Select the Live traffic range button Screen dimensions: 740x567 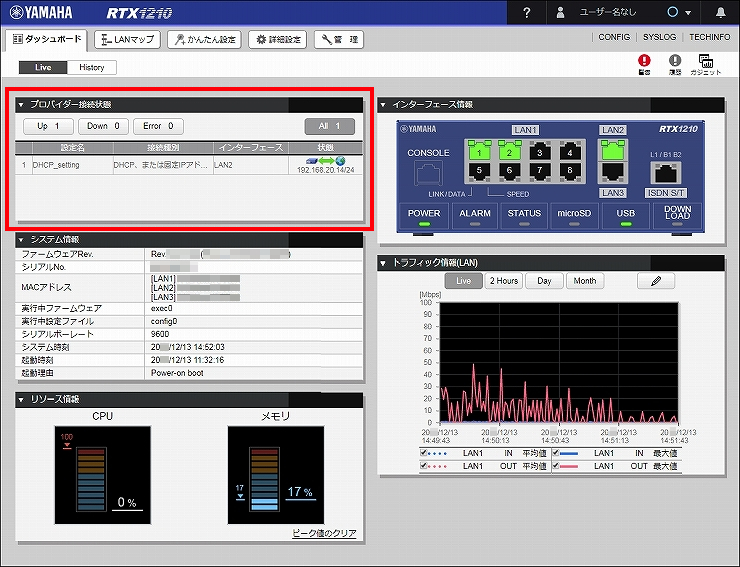click(463, 281)
